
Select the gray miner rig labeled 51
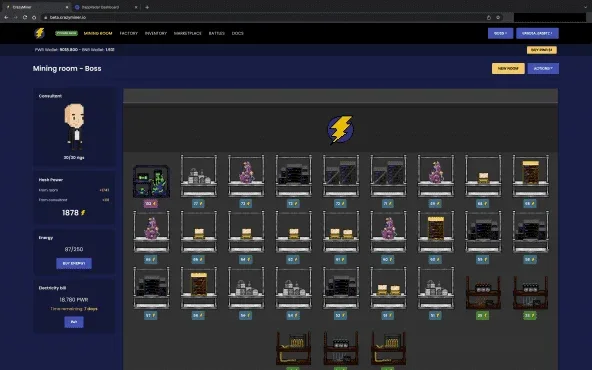click(x=436, y=288)
